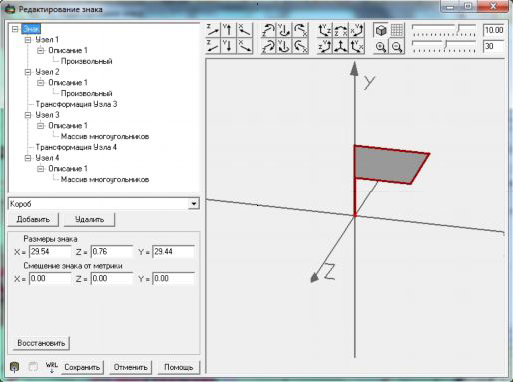Click the sign size X input field
Screen dimensions: 515x382
click(50, 252)
